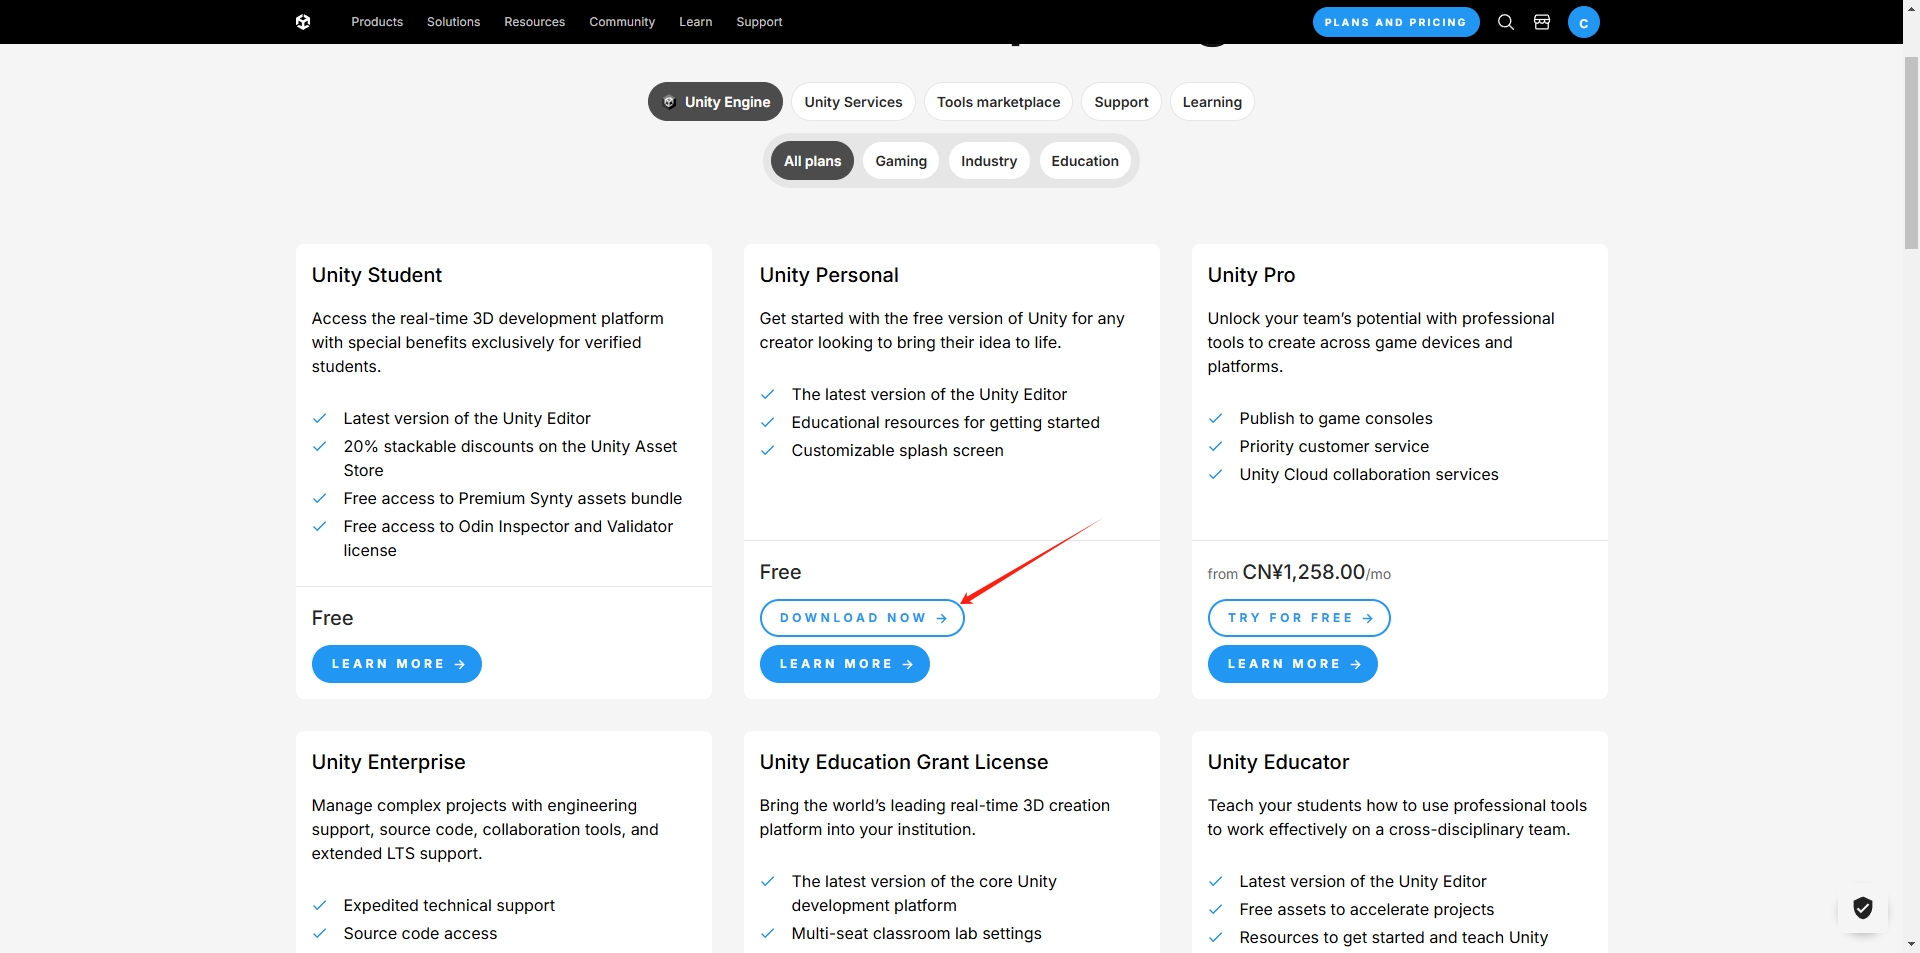1920x953 pixels.
Task: Select the All plans filter
Action: [812, 161]
